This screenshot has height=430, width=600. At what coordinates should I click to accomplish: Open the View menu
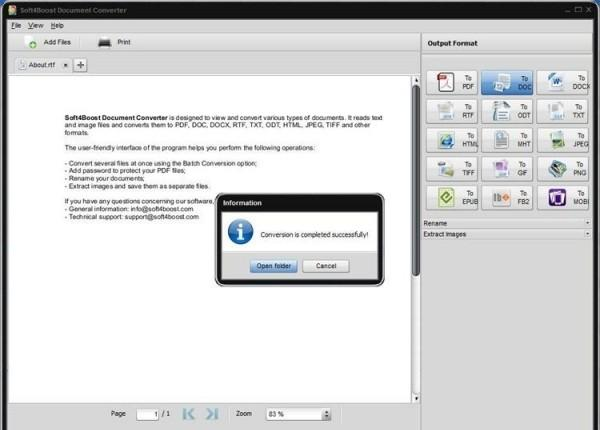coord(36,26)
